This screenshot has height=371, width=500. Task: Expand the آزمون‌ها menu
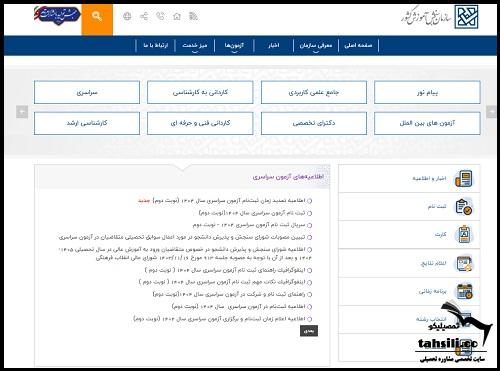pos(234,45)
